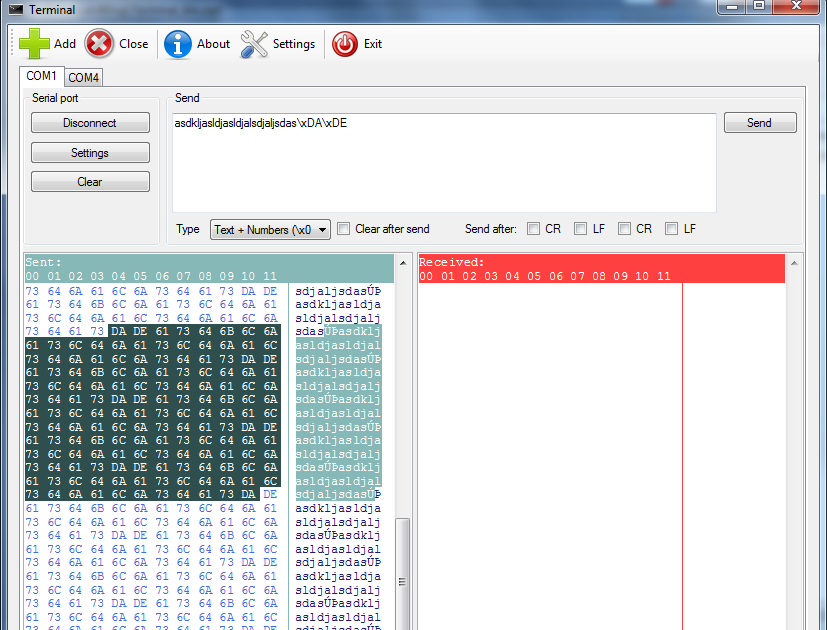This screenshot has width=827, height=630.
Task: Open the blue About info icon
Action: 178,44
